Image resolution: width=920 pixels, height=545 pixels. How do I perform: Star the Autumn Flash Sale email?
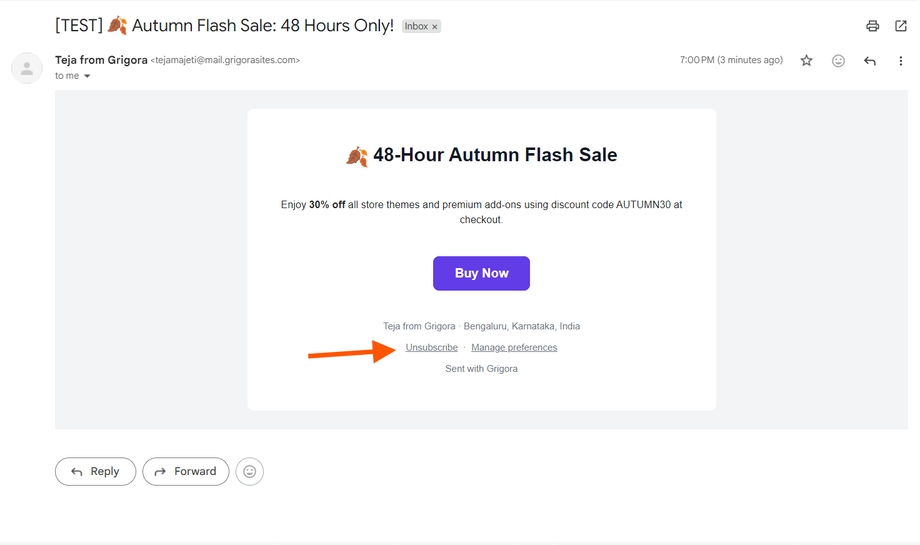(806, 60)
